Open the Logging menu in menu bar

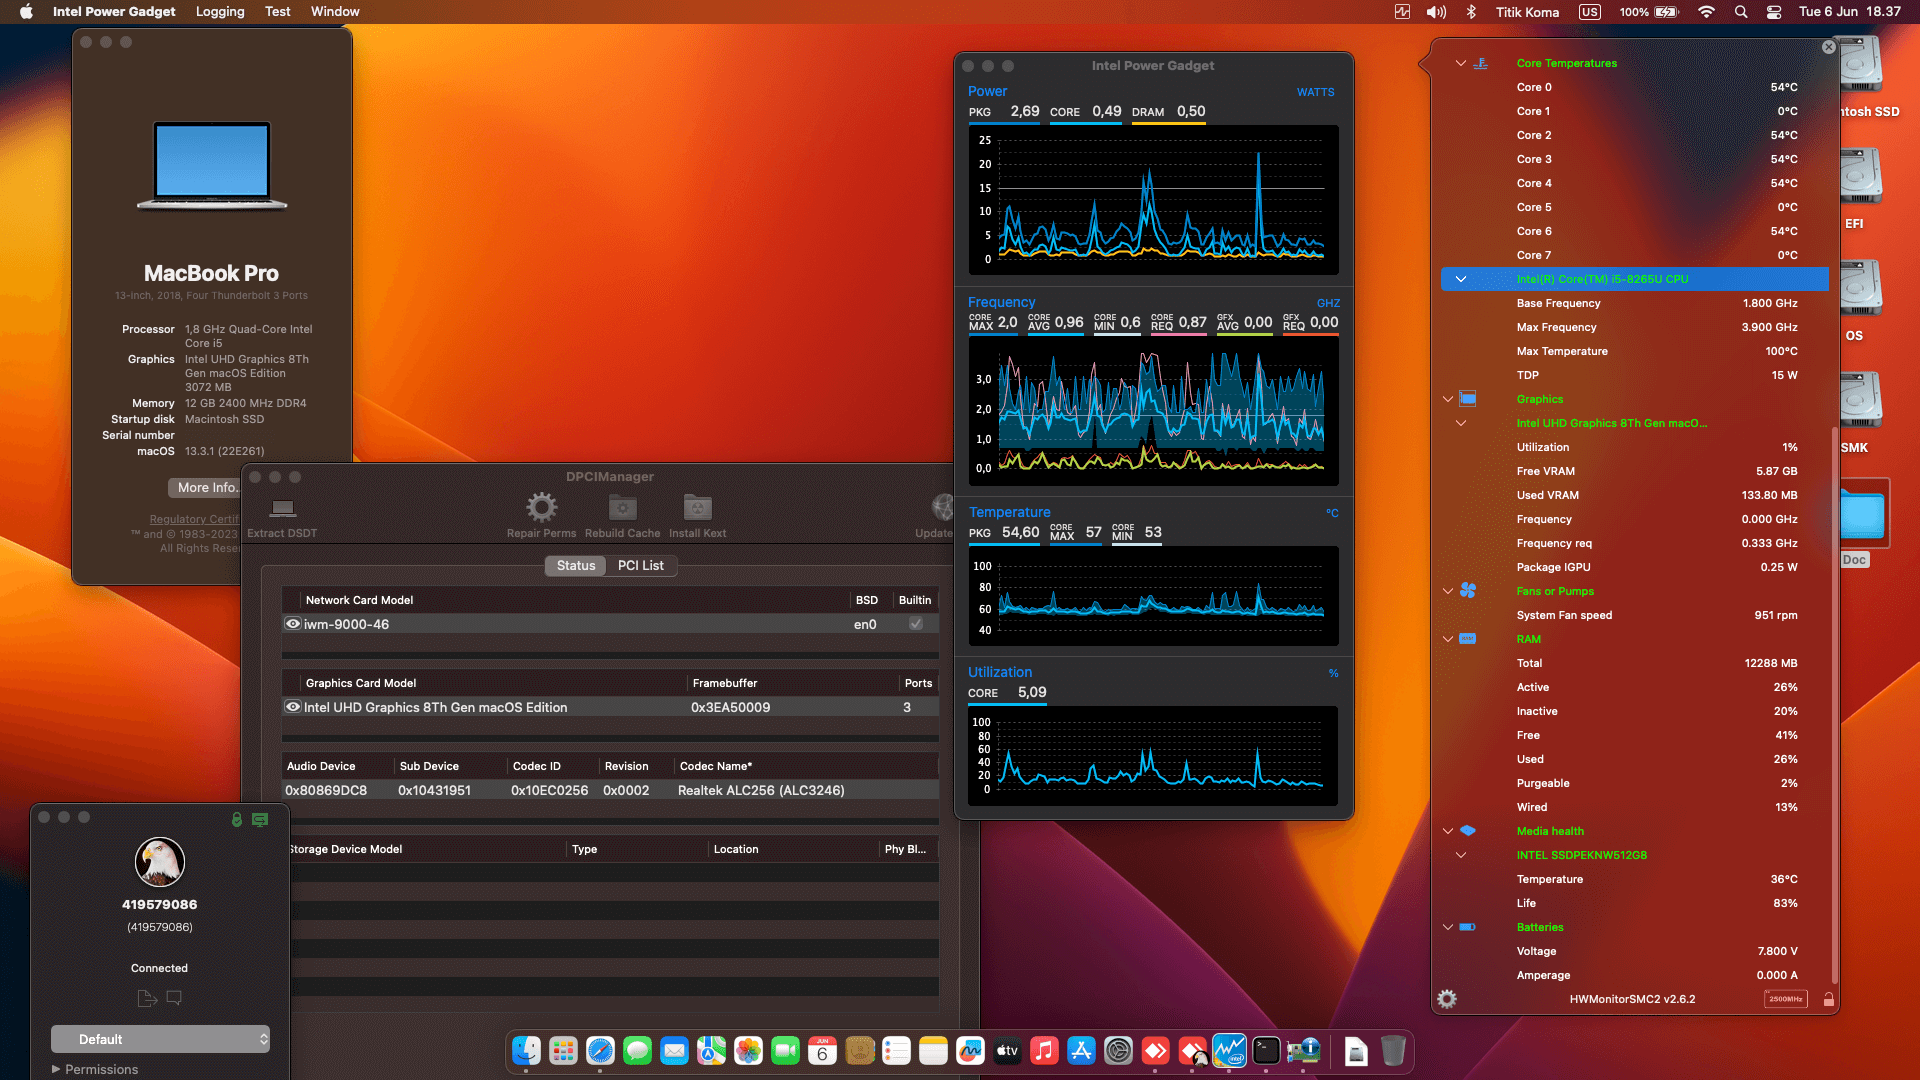pos(220,12)
